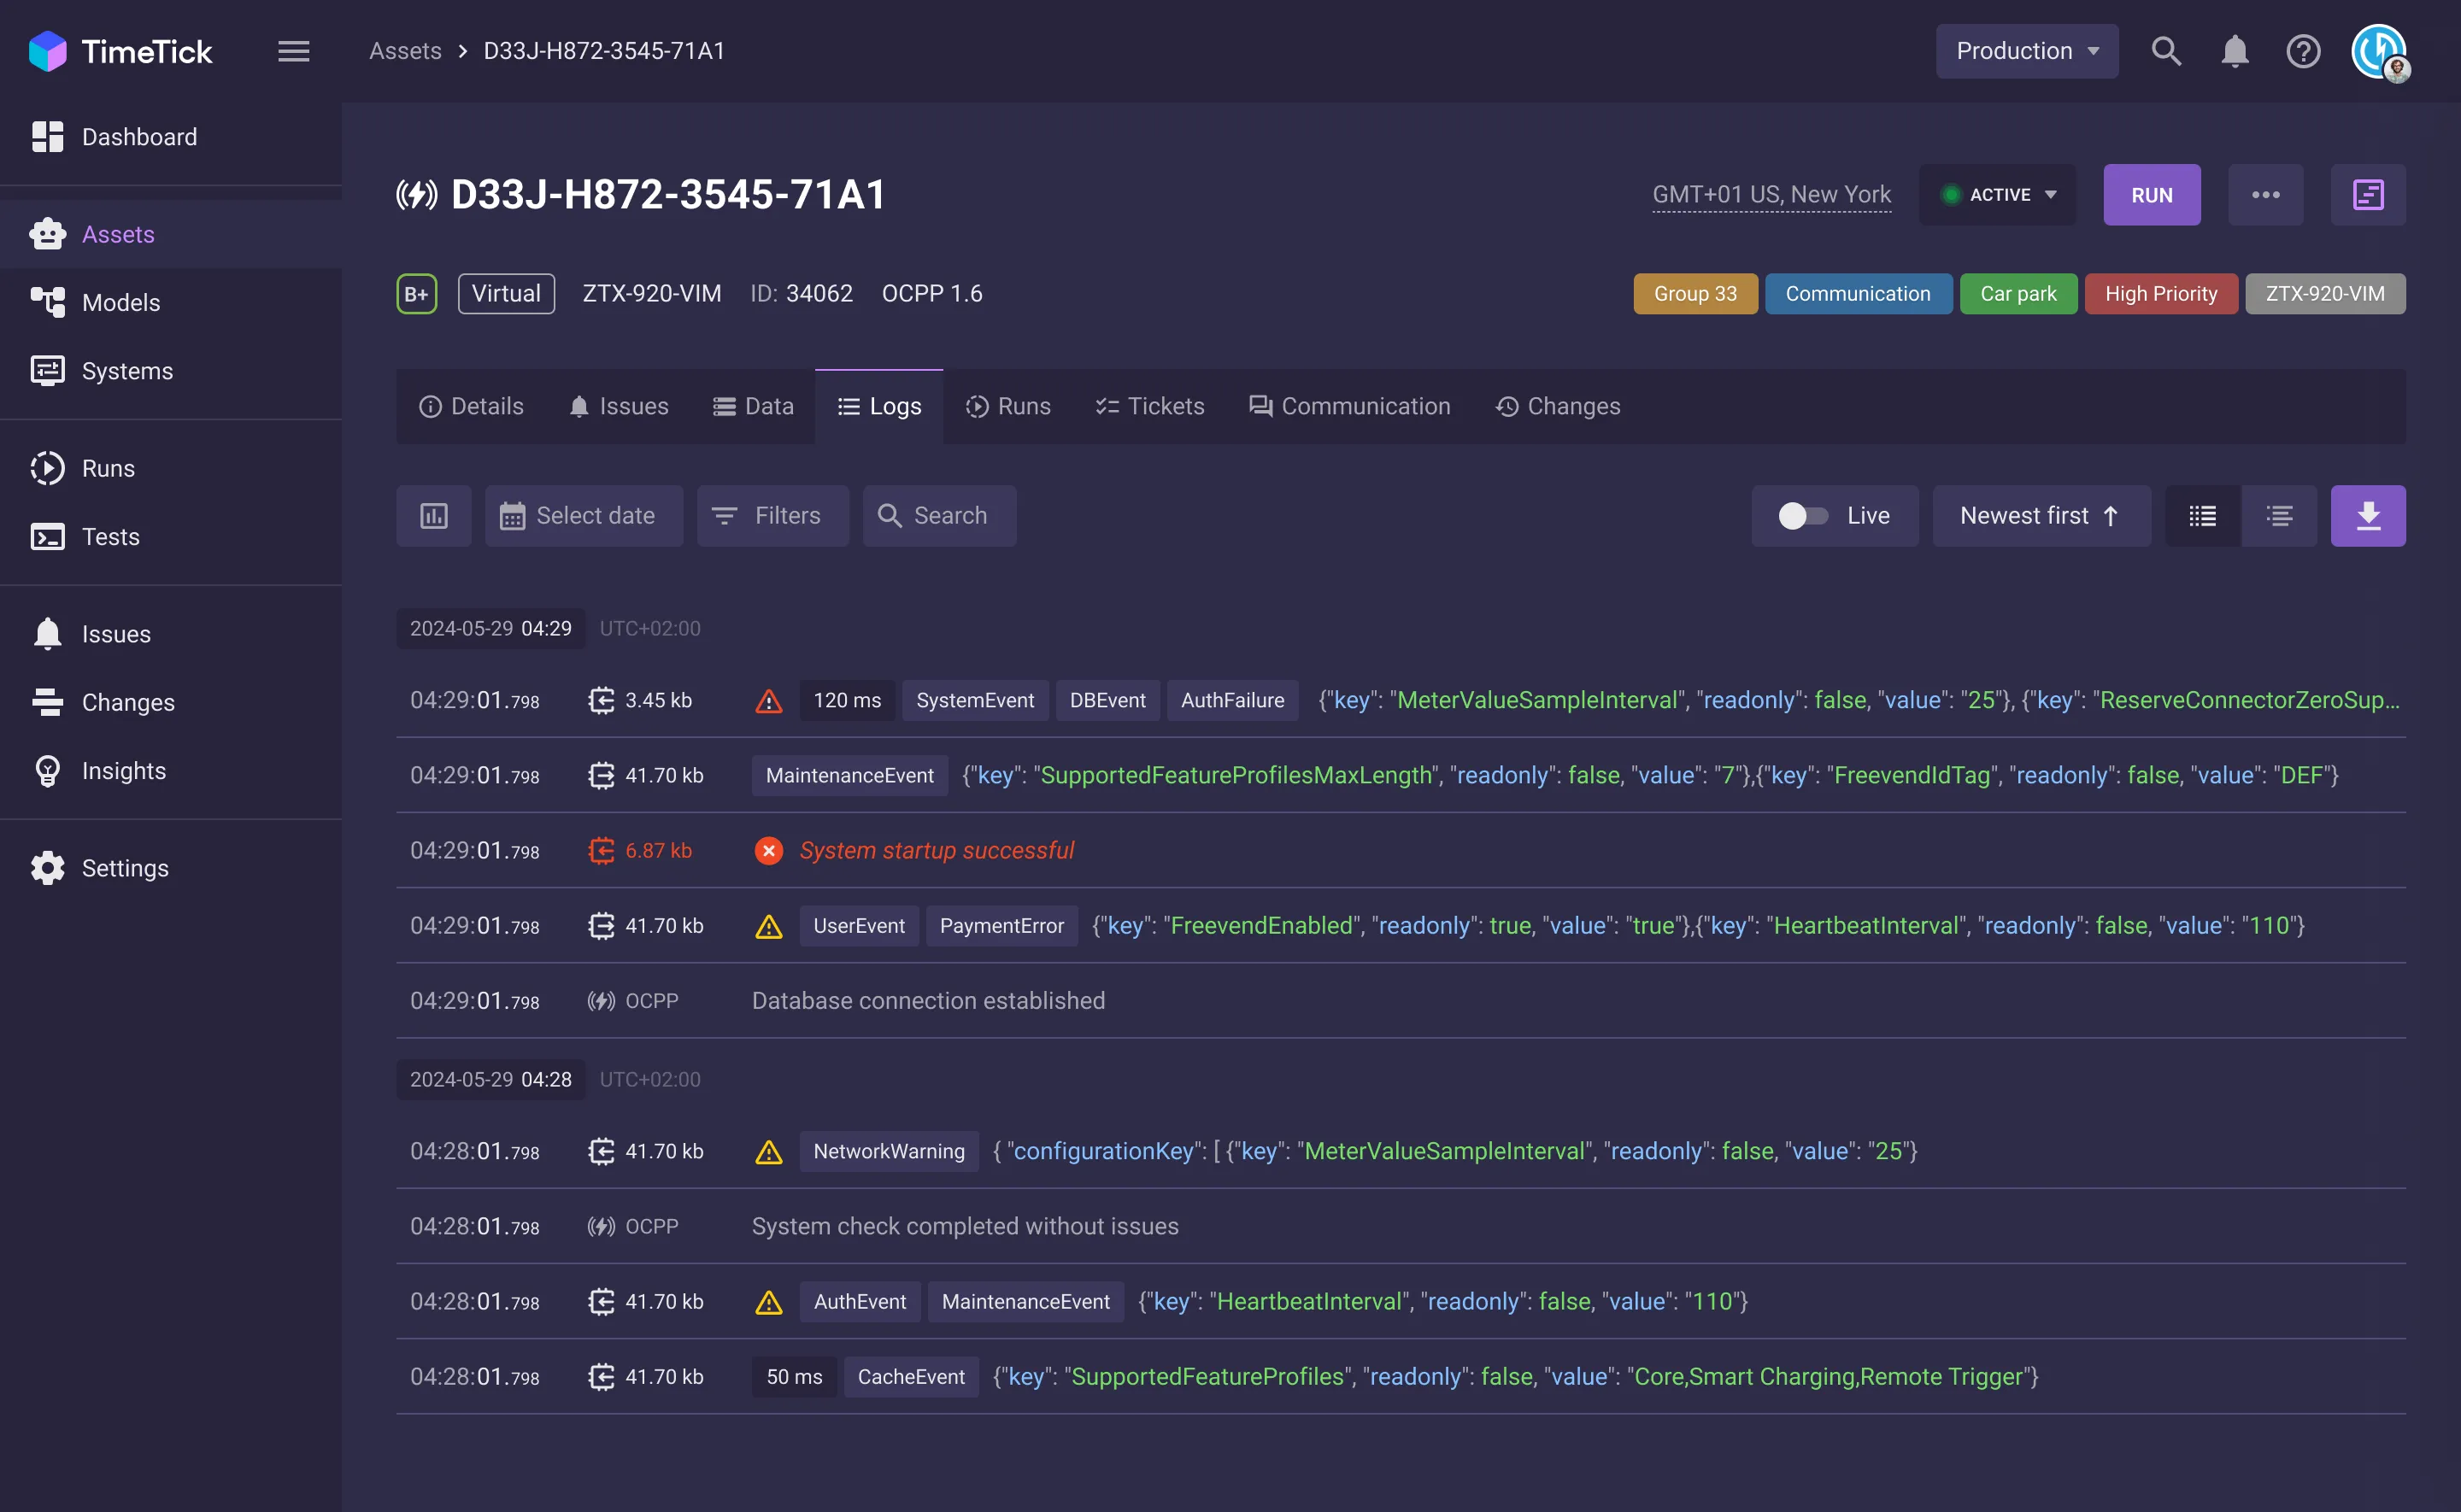
Task: Open the Production environment dropdown
Action: pos(2026,51)
